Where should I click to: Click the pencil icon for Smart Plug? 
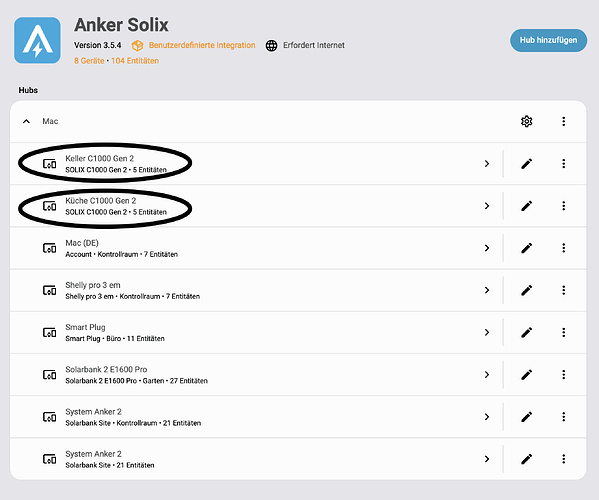[526, 332]
